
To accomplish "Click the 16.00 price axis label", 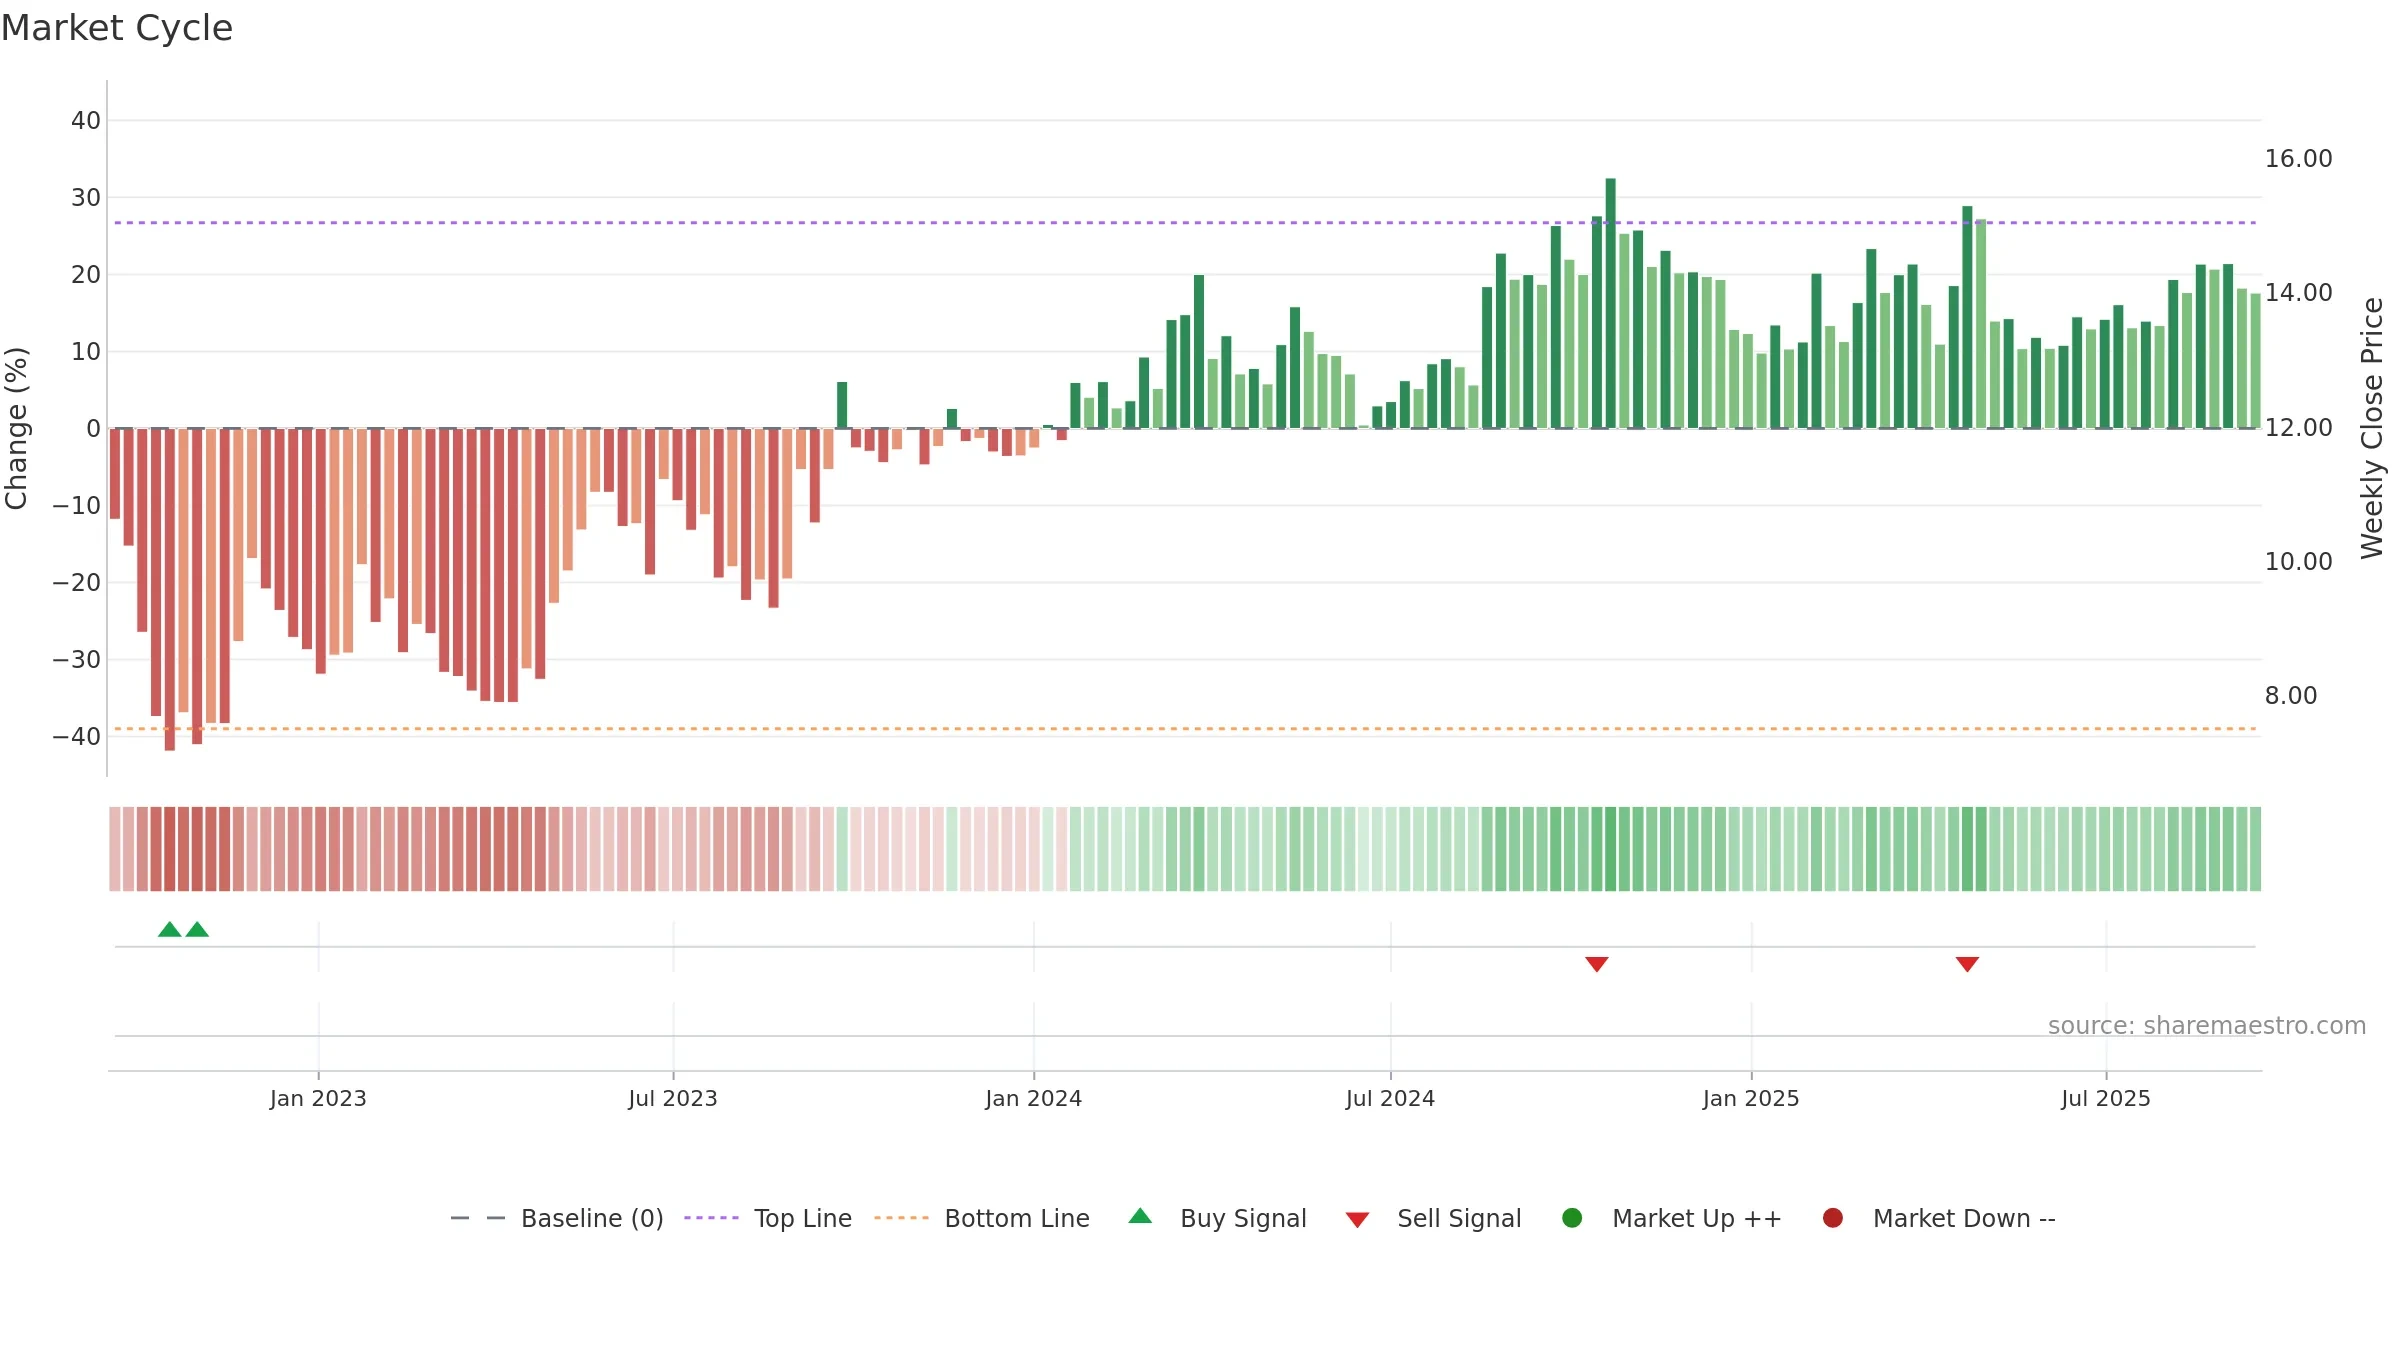I will 2298,159.
